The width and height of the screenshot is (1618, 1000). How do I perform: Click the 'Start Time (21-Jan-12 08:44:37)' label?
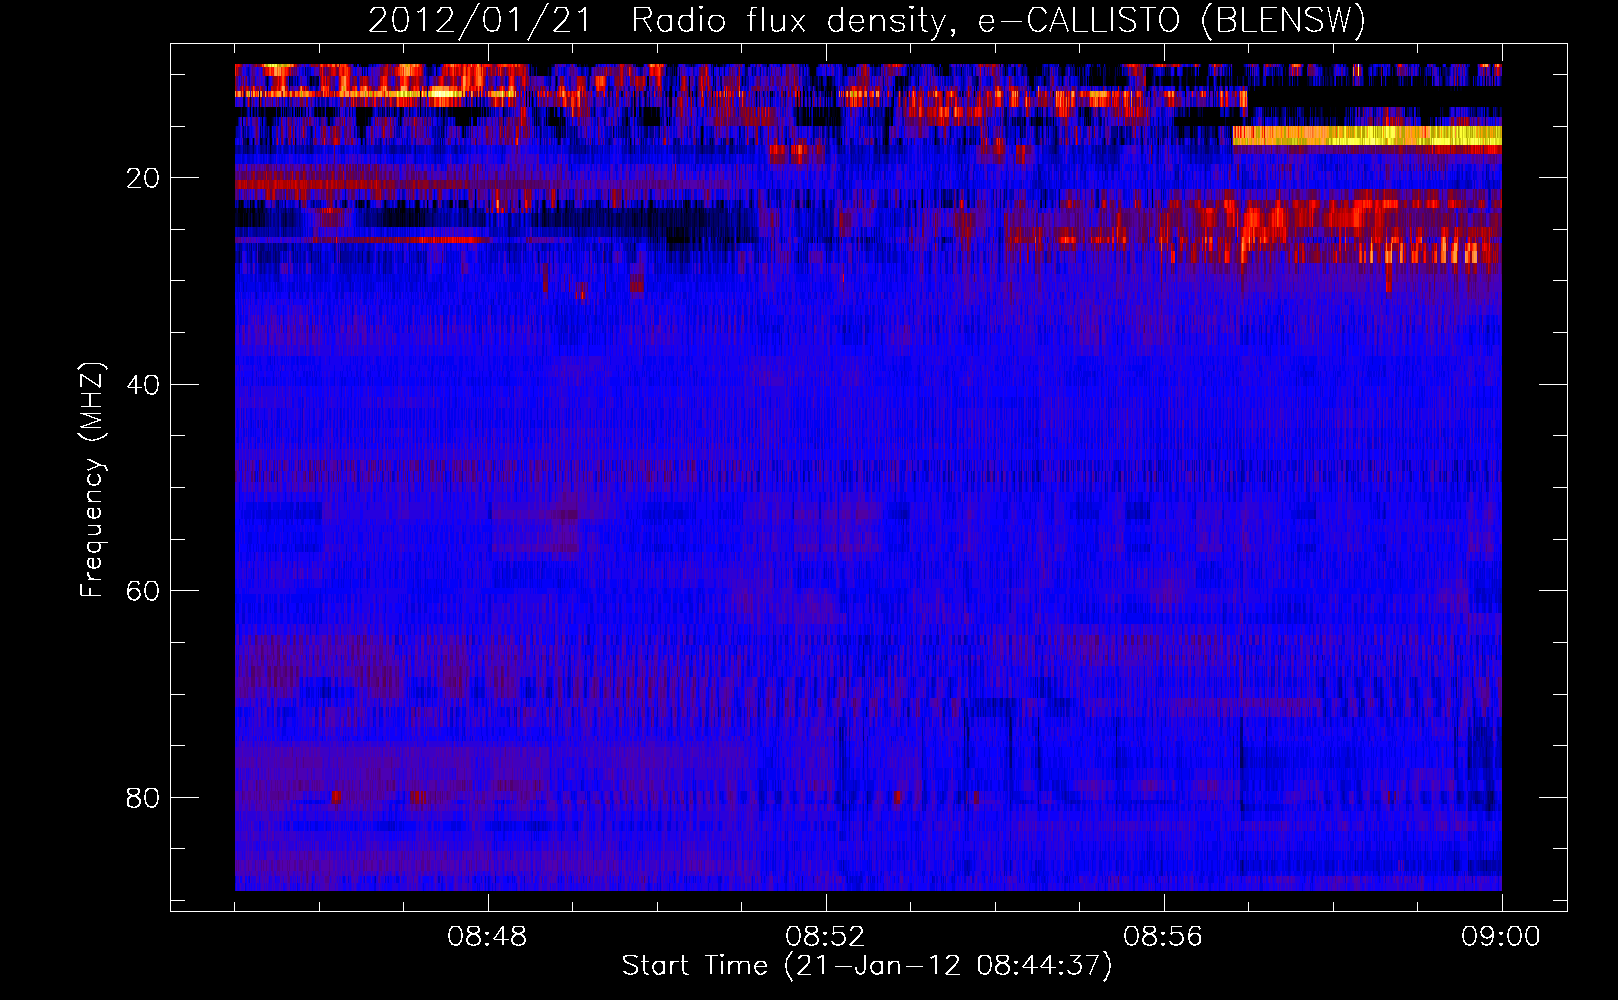(x=867, y=966)
